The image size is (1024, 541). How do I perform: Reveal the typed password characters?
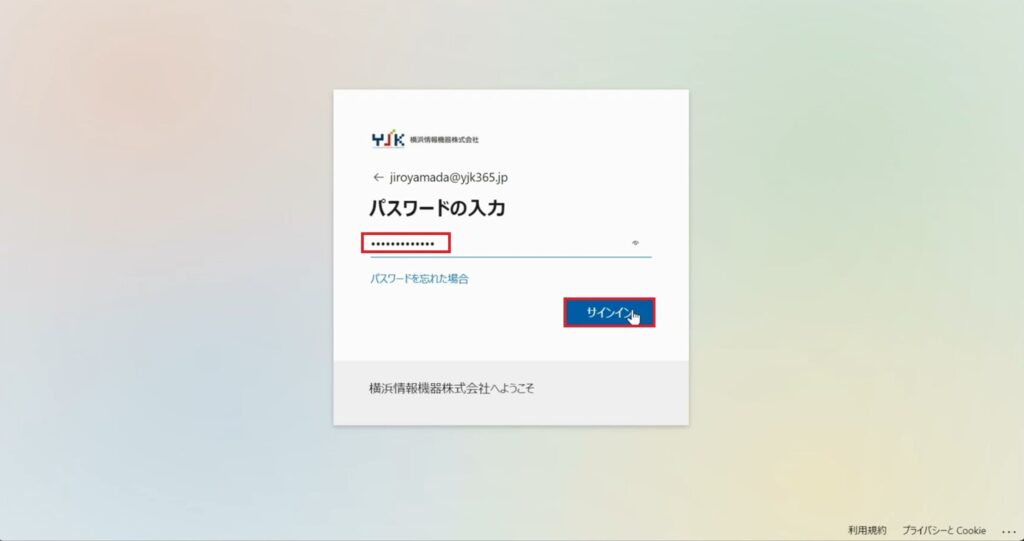(x=635, y=243)
